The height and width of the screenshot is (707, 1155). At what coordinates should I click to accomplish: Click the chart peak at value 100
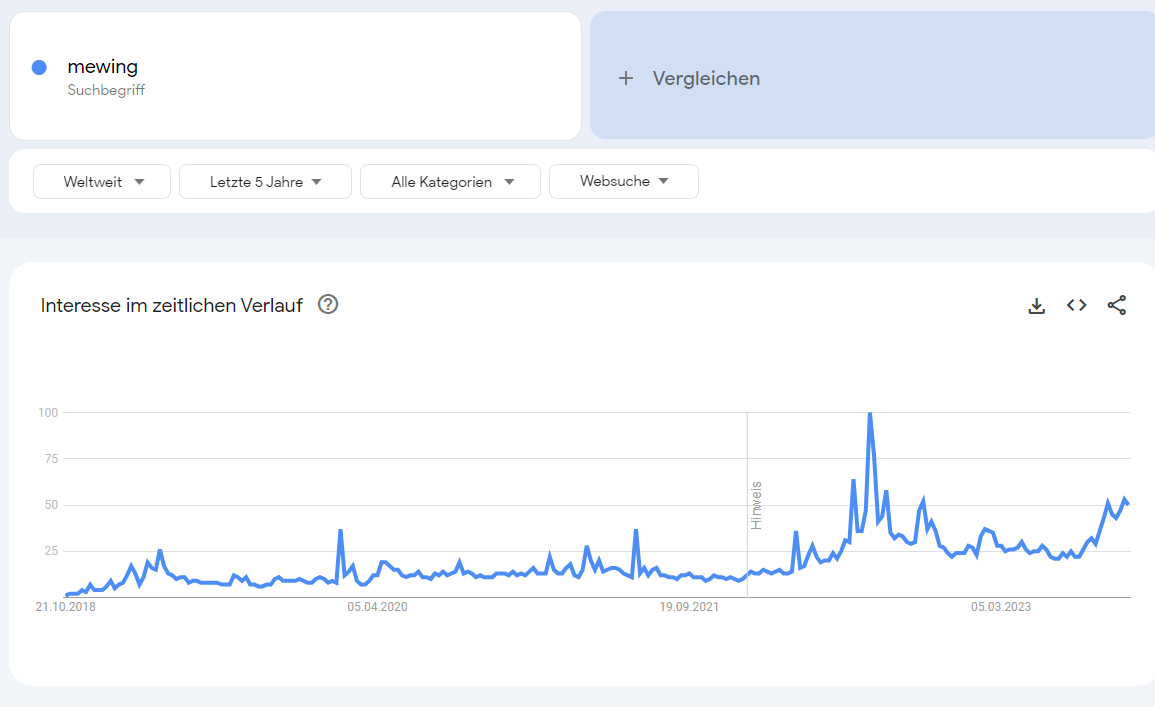[870, 414]
